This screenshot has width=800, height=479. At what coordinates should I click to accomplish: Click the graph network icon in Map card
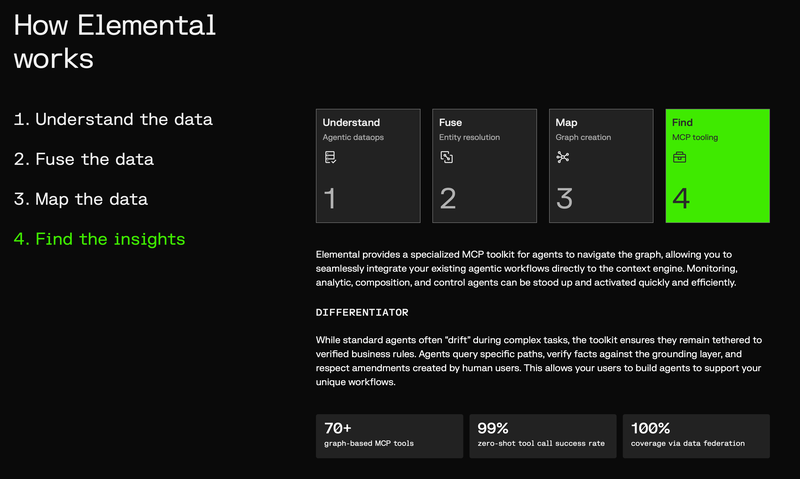tap(563, 157)
